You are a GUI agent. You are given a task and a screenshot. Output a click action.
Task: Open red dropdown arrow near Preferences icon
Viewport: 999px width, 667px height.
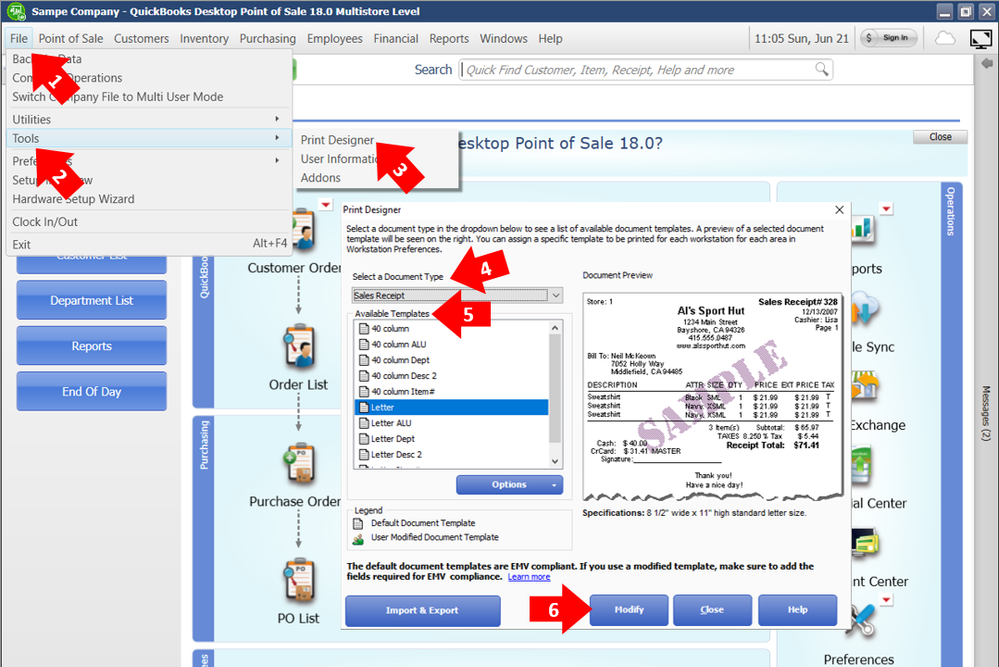click(886, 600)
